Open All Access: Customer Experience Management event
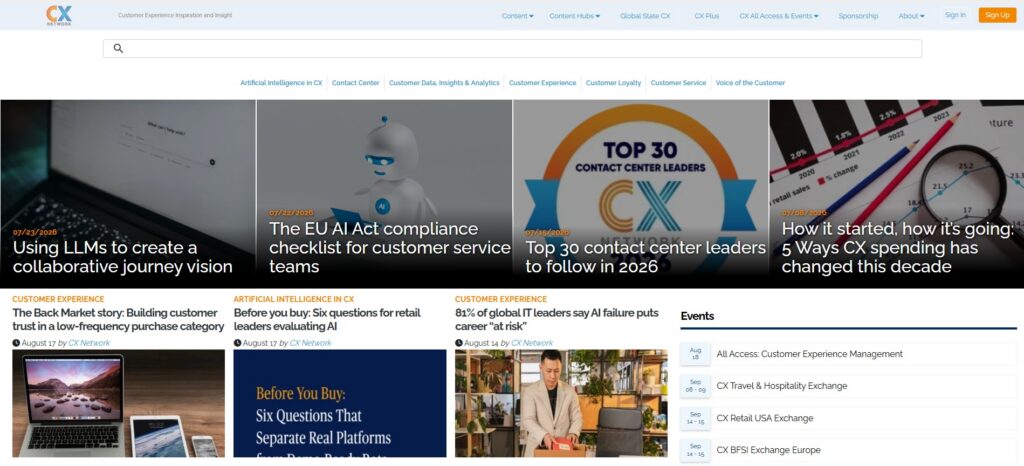 point(810,354)
